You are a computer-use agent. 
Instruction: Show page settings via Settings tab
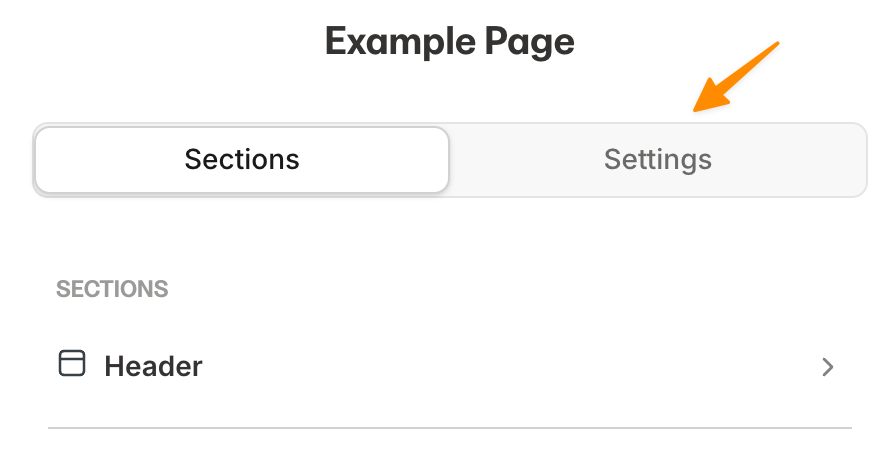tap(657, 160)
